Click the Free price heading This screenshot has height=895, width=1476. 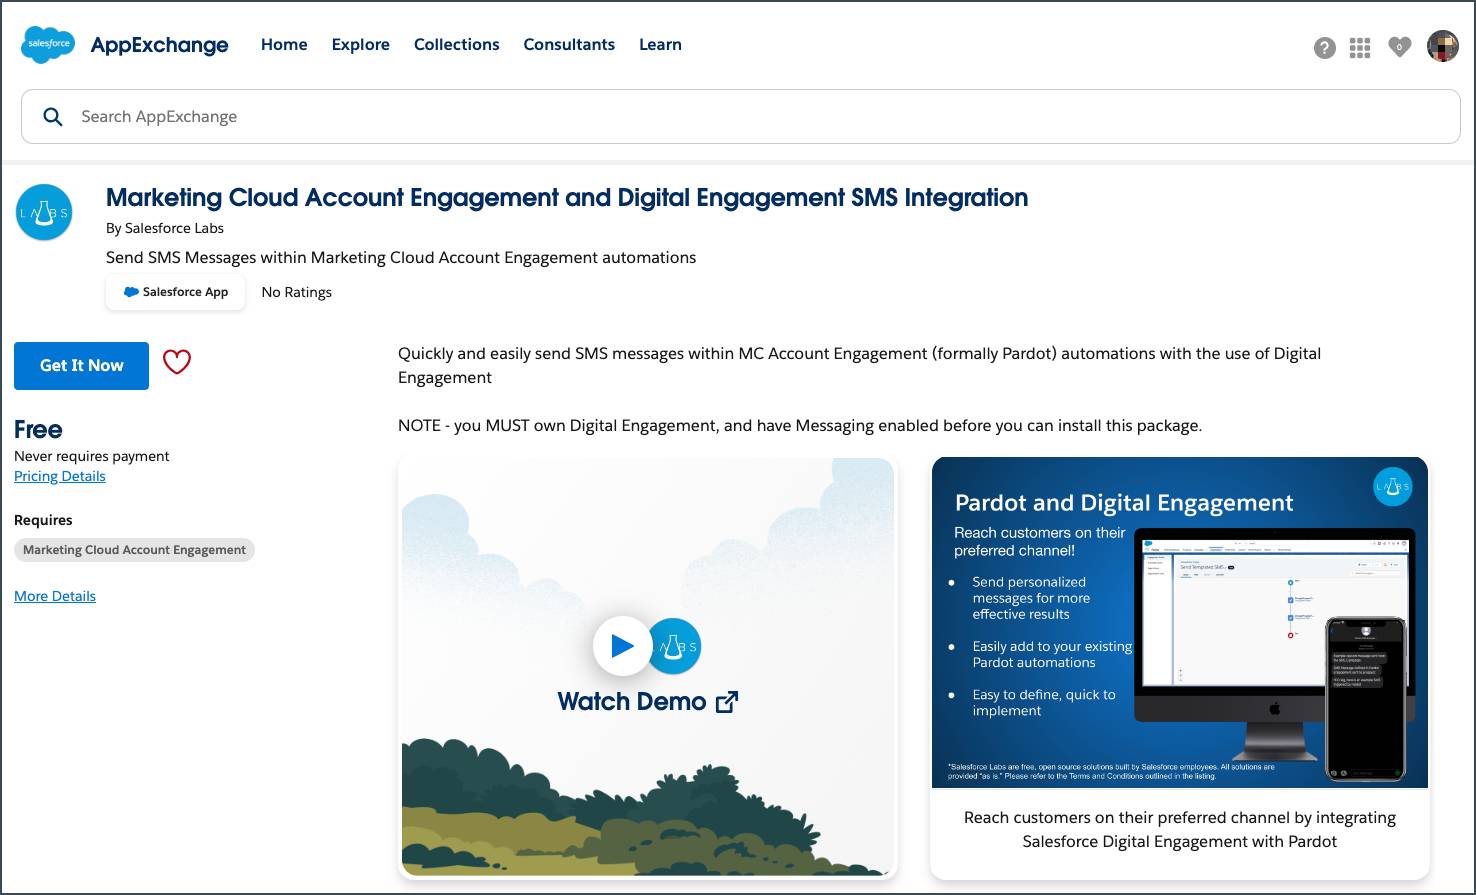point(38,430)
